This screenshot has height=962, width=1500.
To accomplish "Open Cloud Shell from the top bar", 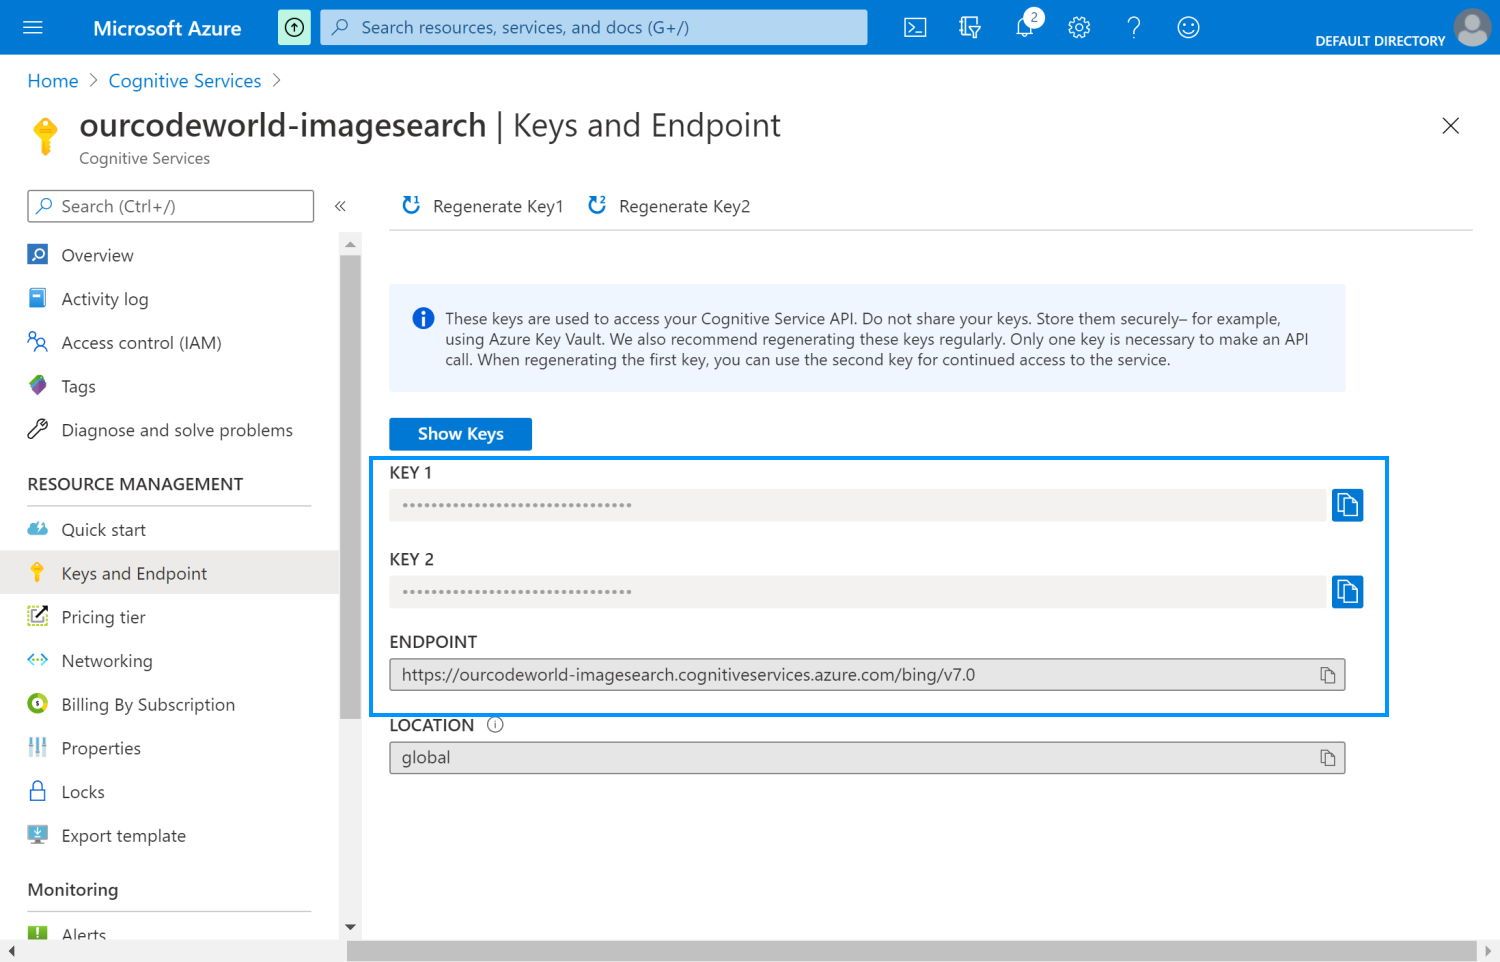I will coord(915,27).
